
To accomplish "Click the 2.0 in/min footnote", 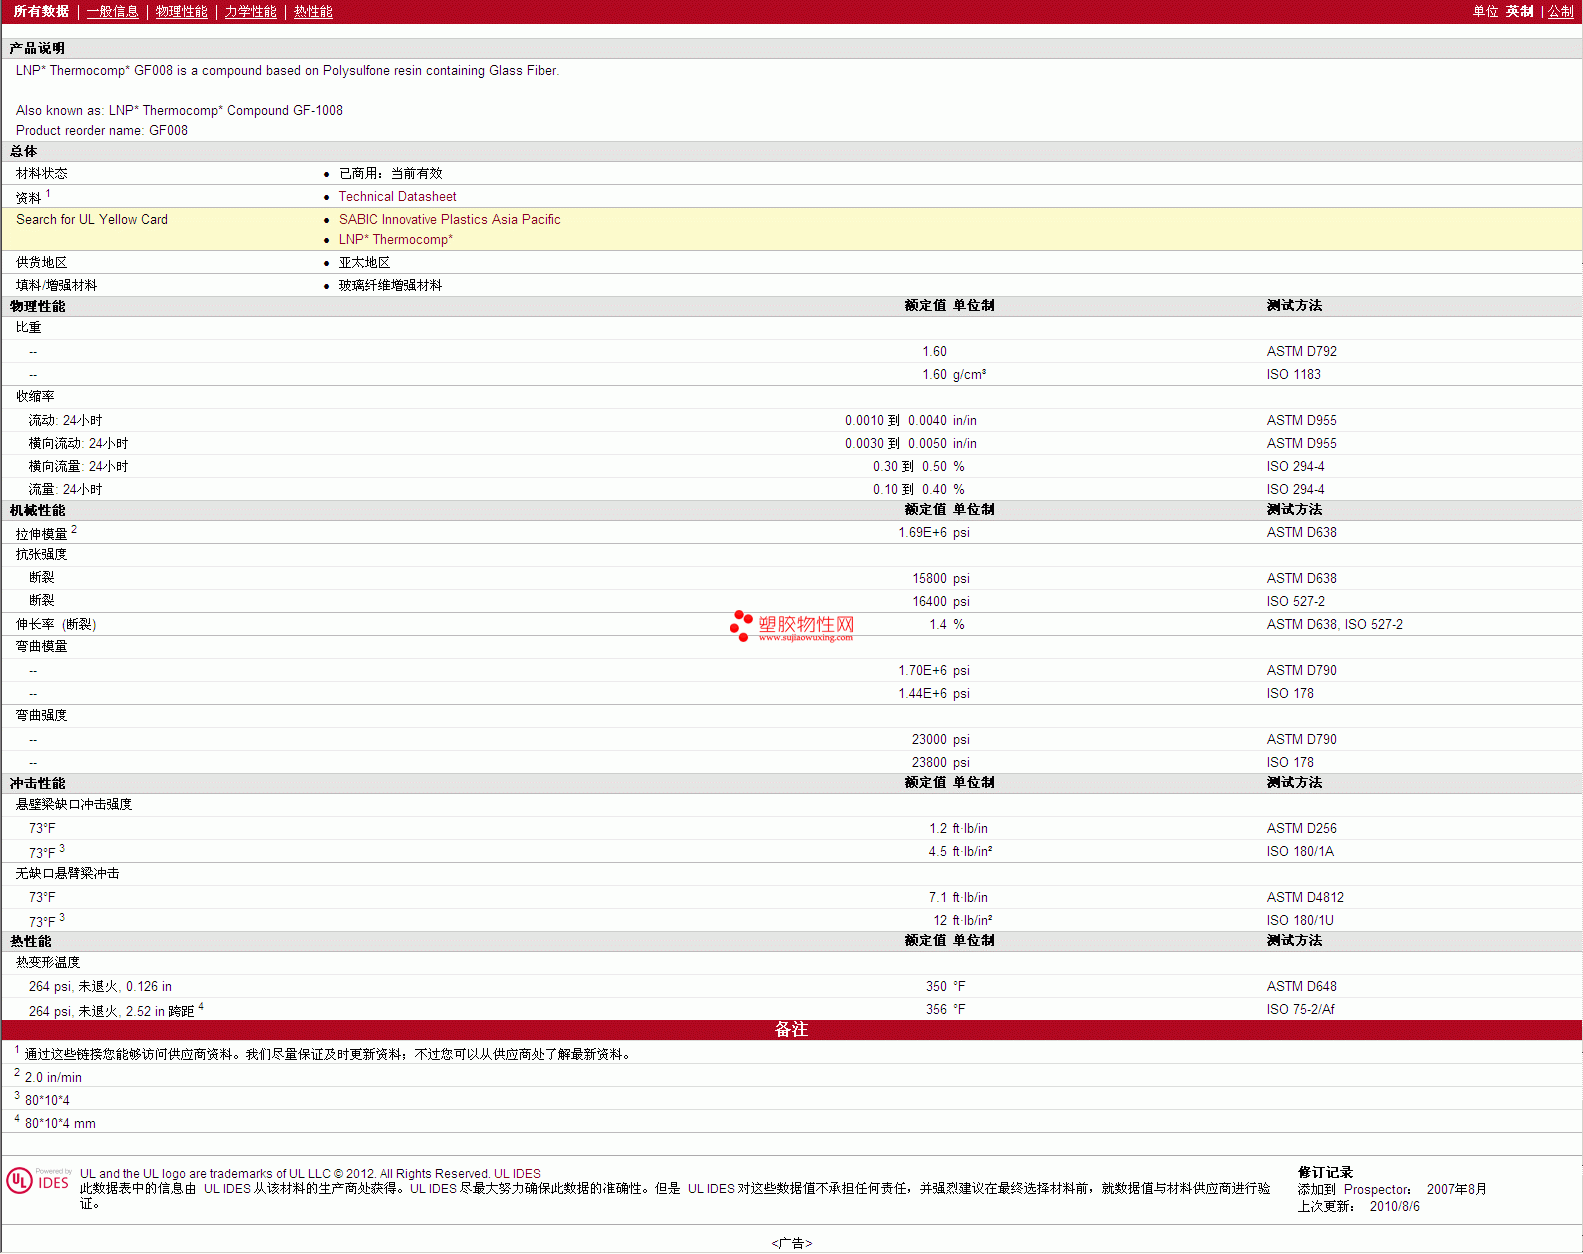I will (53, 1078).
